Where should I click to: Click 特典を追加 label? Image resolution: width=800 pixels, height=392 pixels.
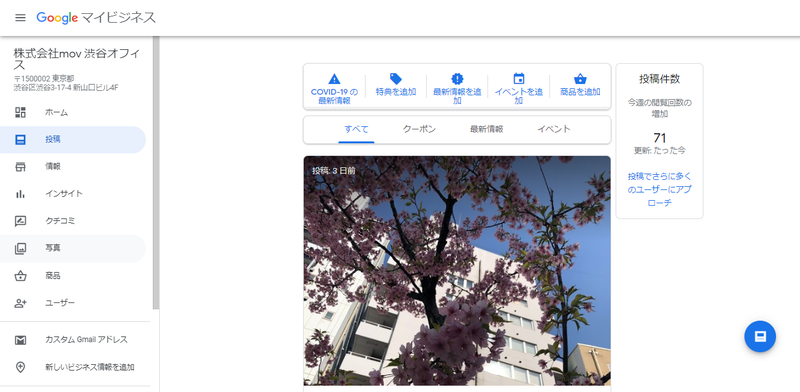[x=396, y=92]
